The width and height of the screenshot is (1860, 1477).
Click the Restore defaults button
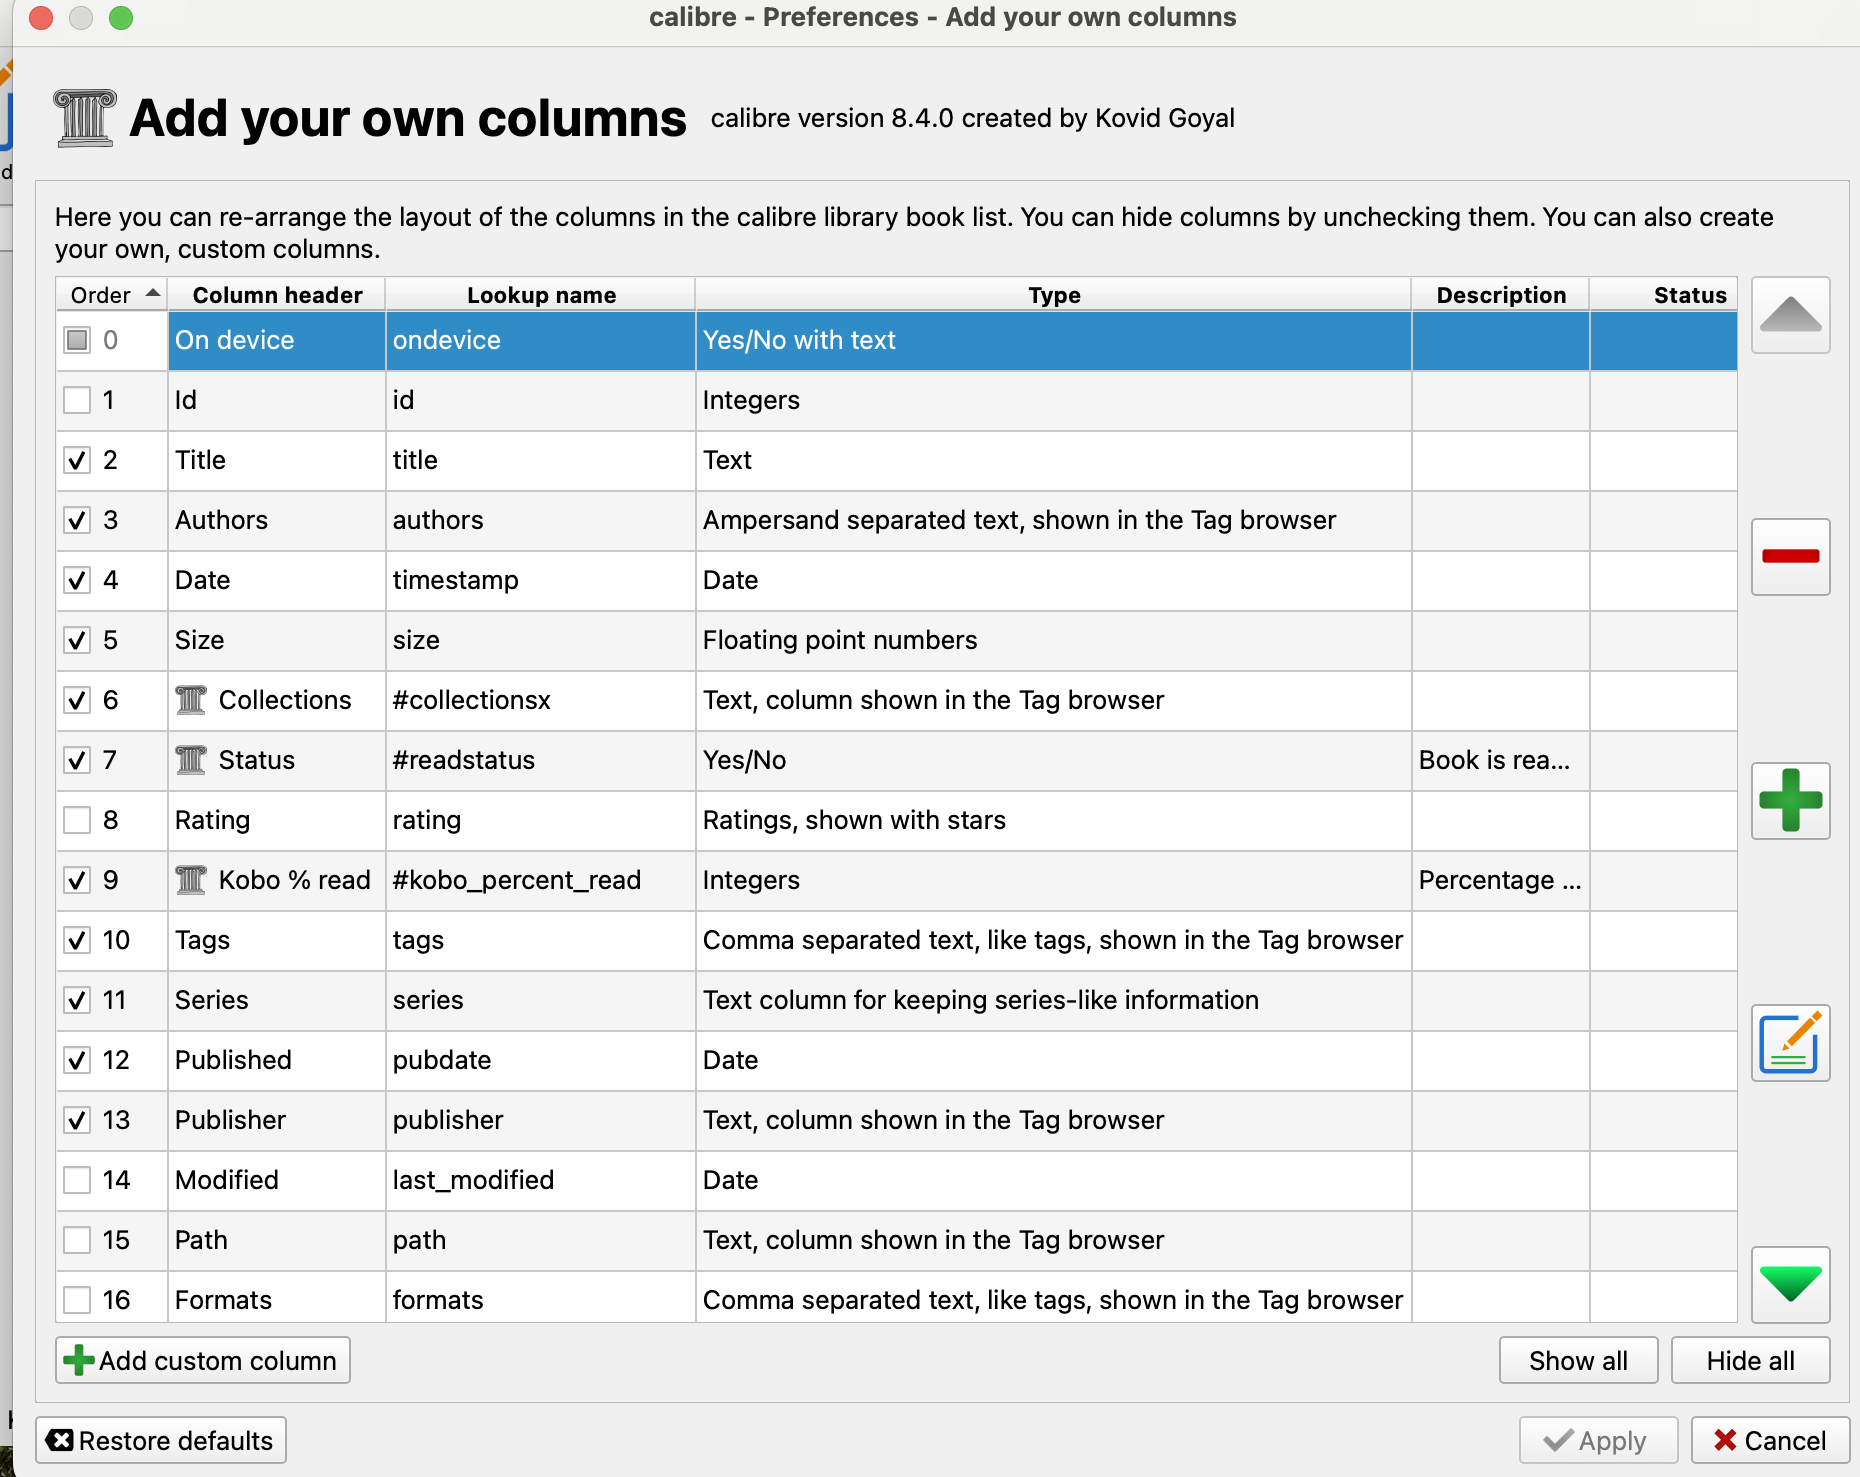click(x=161, y=1440)
